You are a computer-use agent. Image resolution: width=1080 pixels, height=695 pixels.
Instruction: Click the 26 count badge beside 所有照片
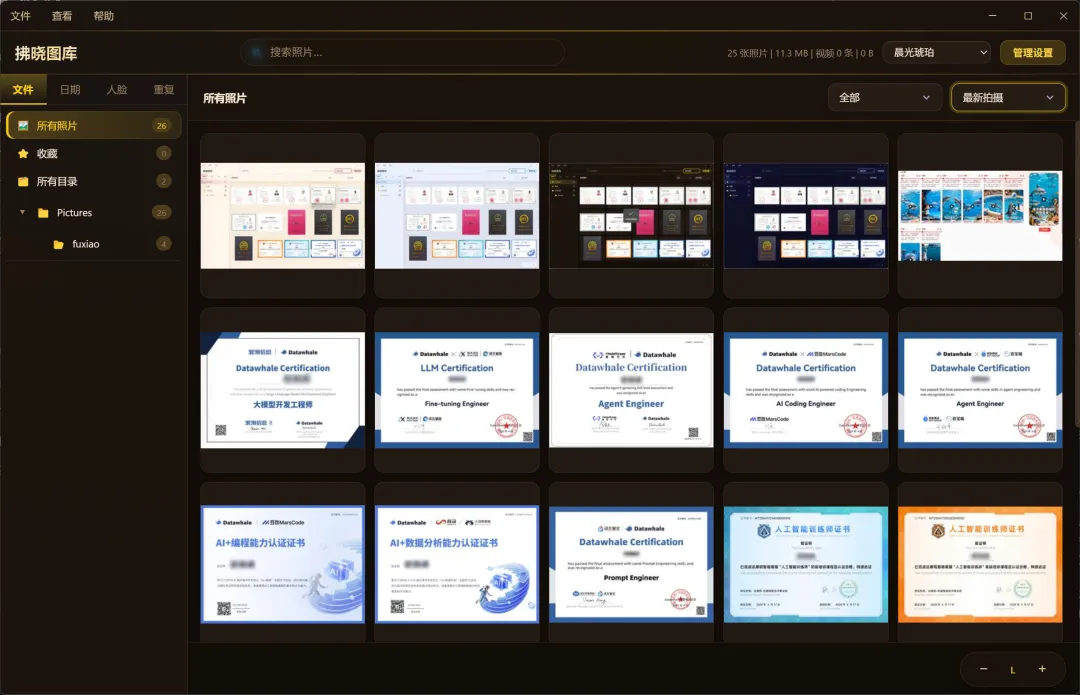pyautogui.click(x=161, y=126)
